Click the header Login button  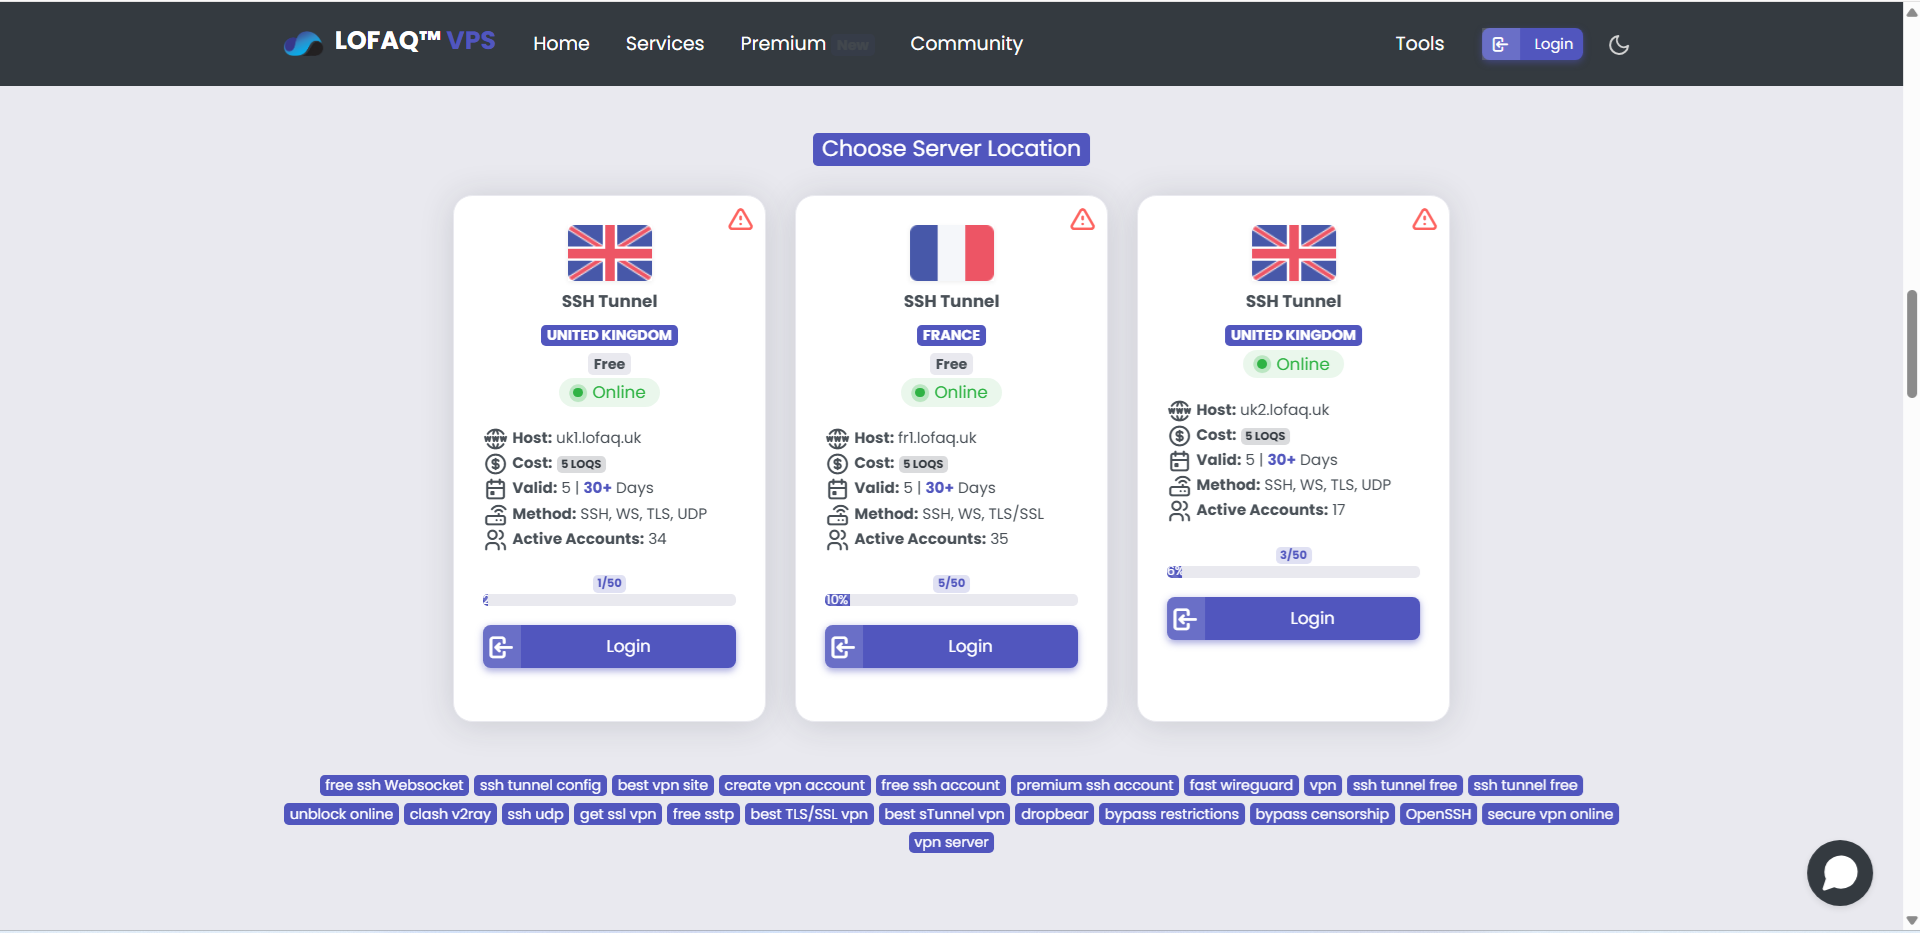(x=1532, y=44)
